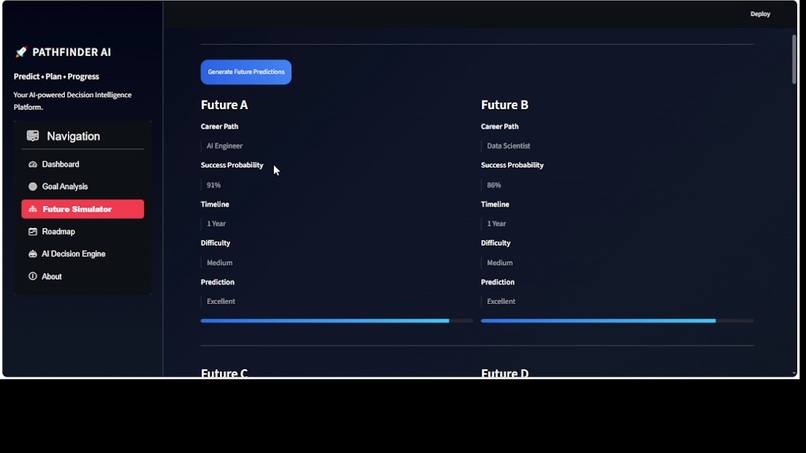Click the Future C heading

point(224,373)
